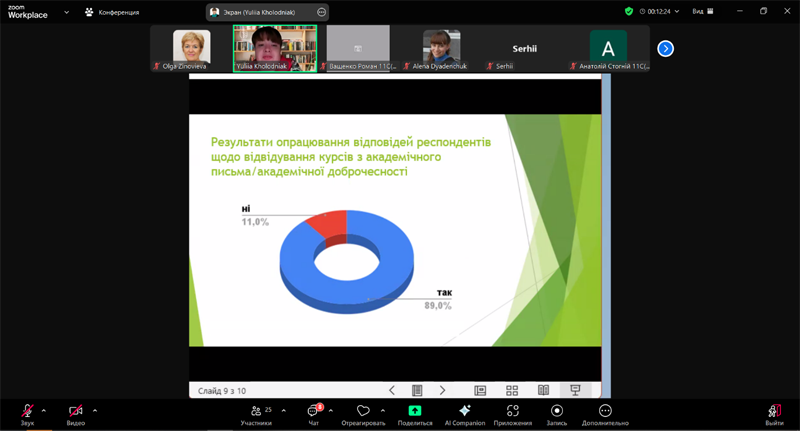Viewport: 800px width, 431px height.
Task: Show more participants with blue arrow
Action: pyautogui.click(x=665, y=49)
